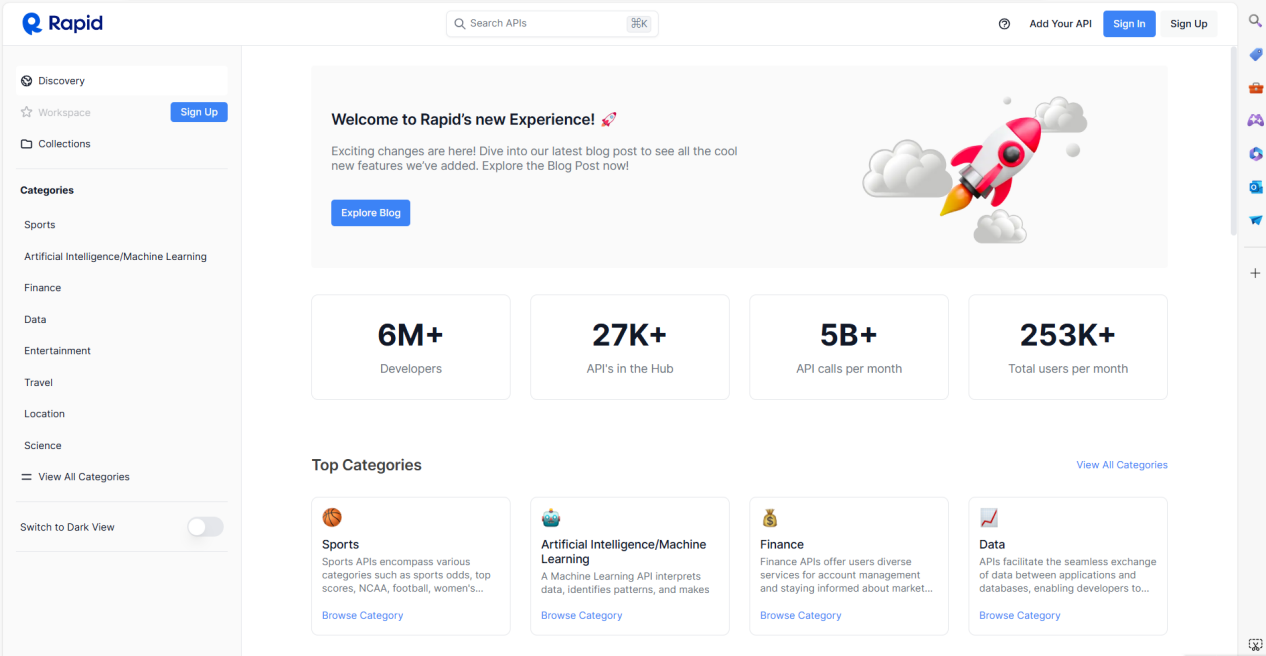
Task: Click the Workspace star icon
Action: (27, 112)
